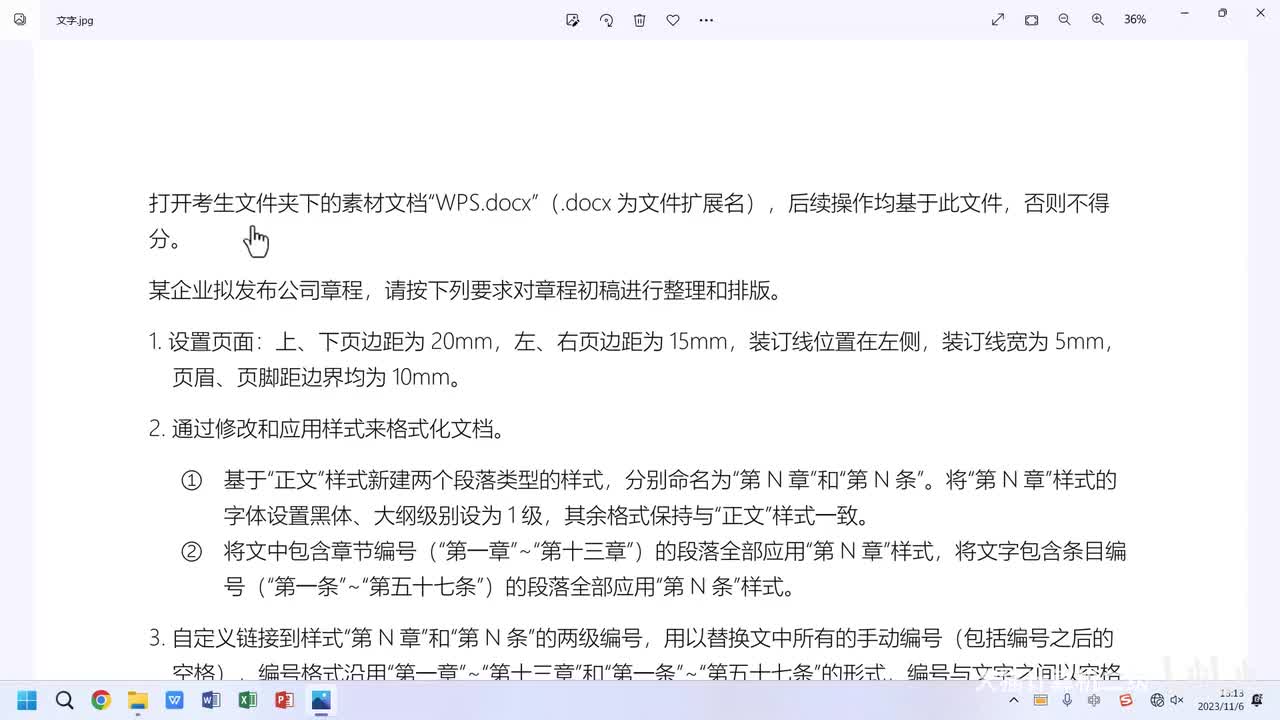The height and width of the screenshot is (720, 1280).
Task: Open the Photos app home icon
Action: point(19,19)
